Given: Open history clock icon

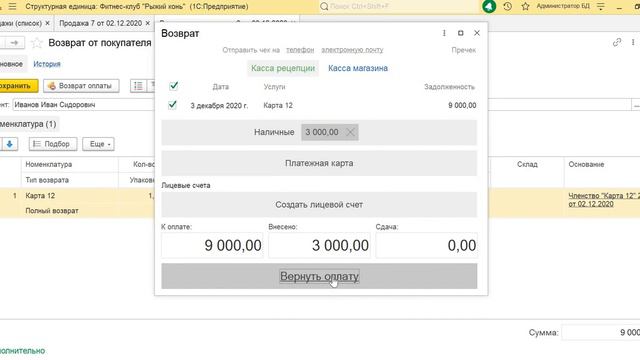Looking at the screenshot, I should pos(507,7).
